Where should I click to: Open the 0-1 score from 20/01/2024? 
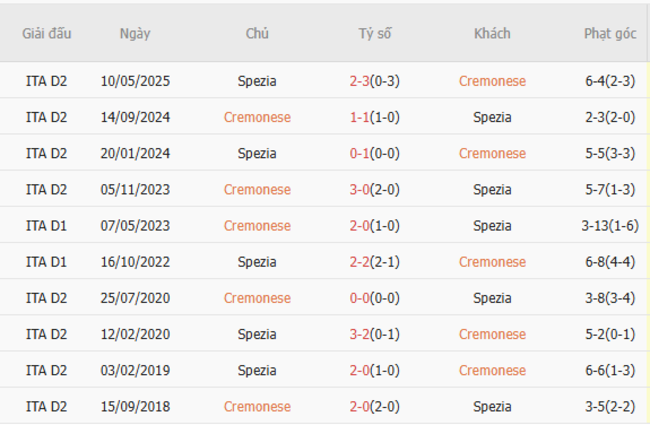[x=360, y=153]
